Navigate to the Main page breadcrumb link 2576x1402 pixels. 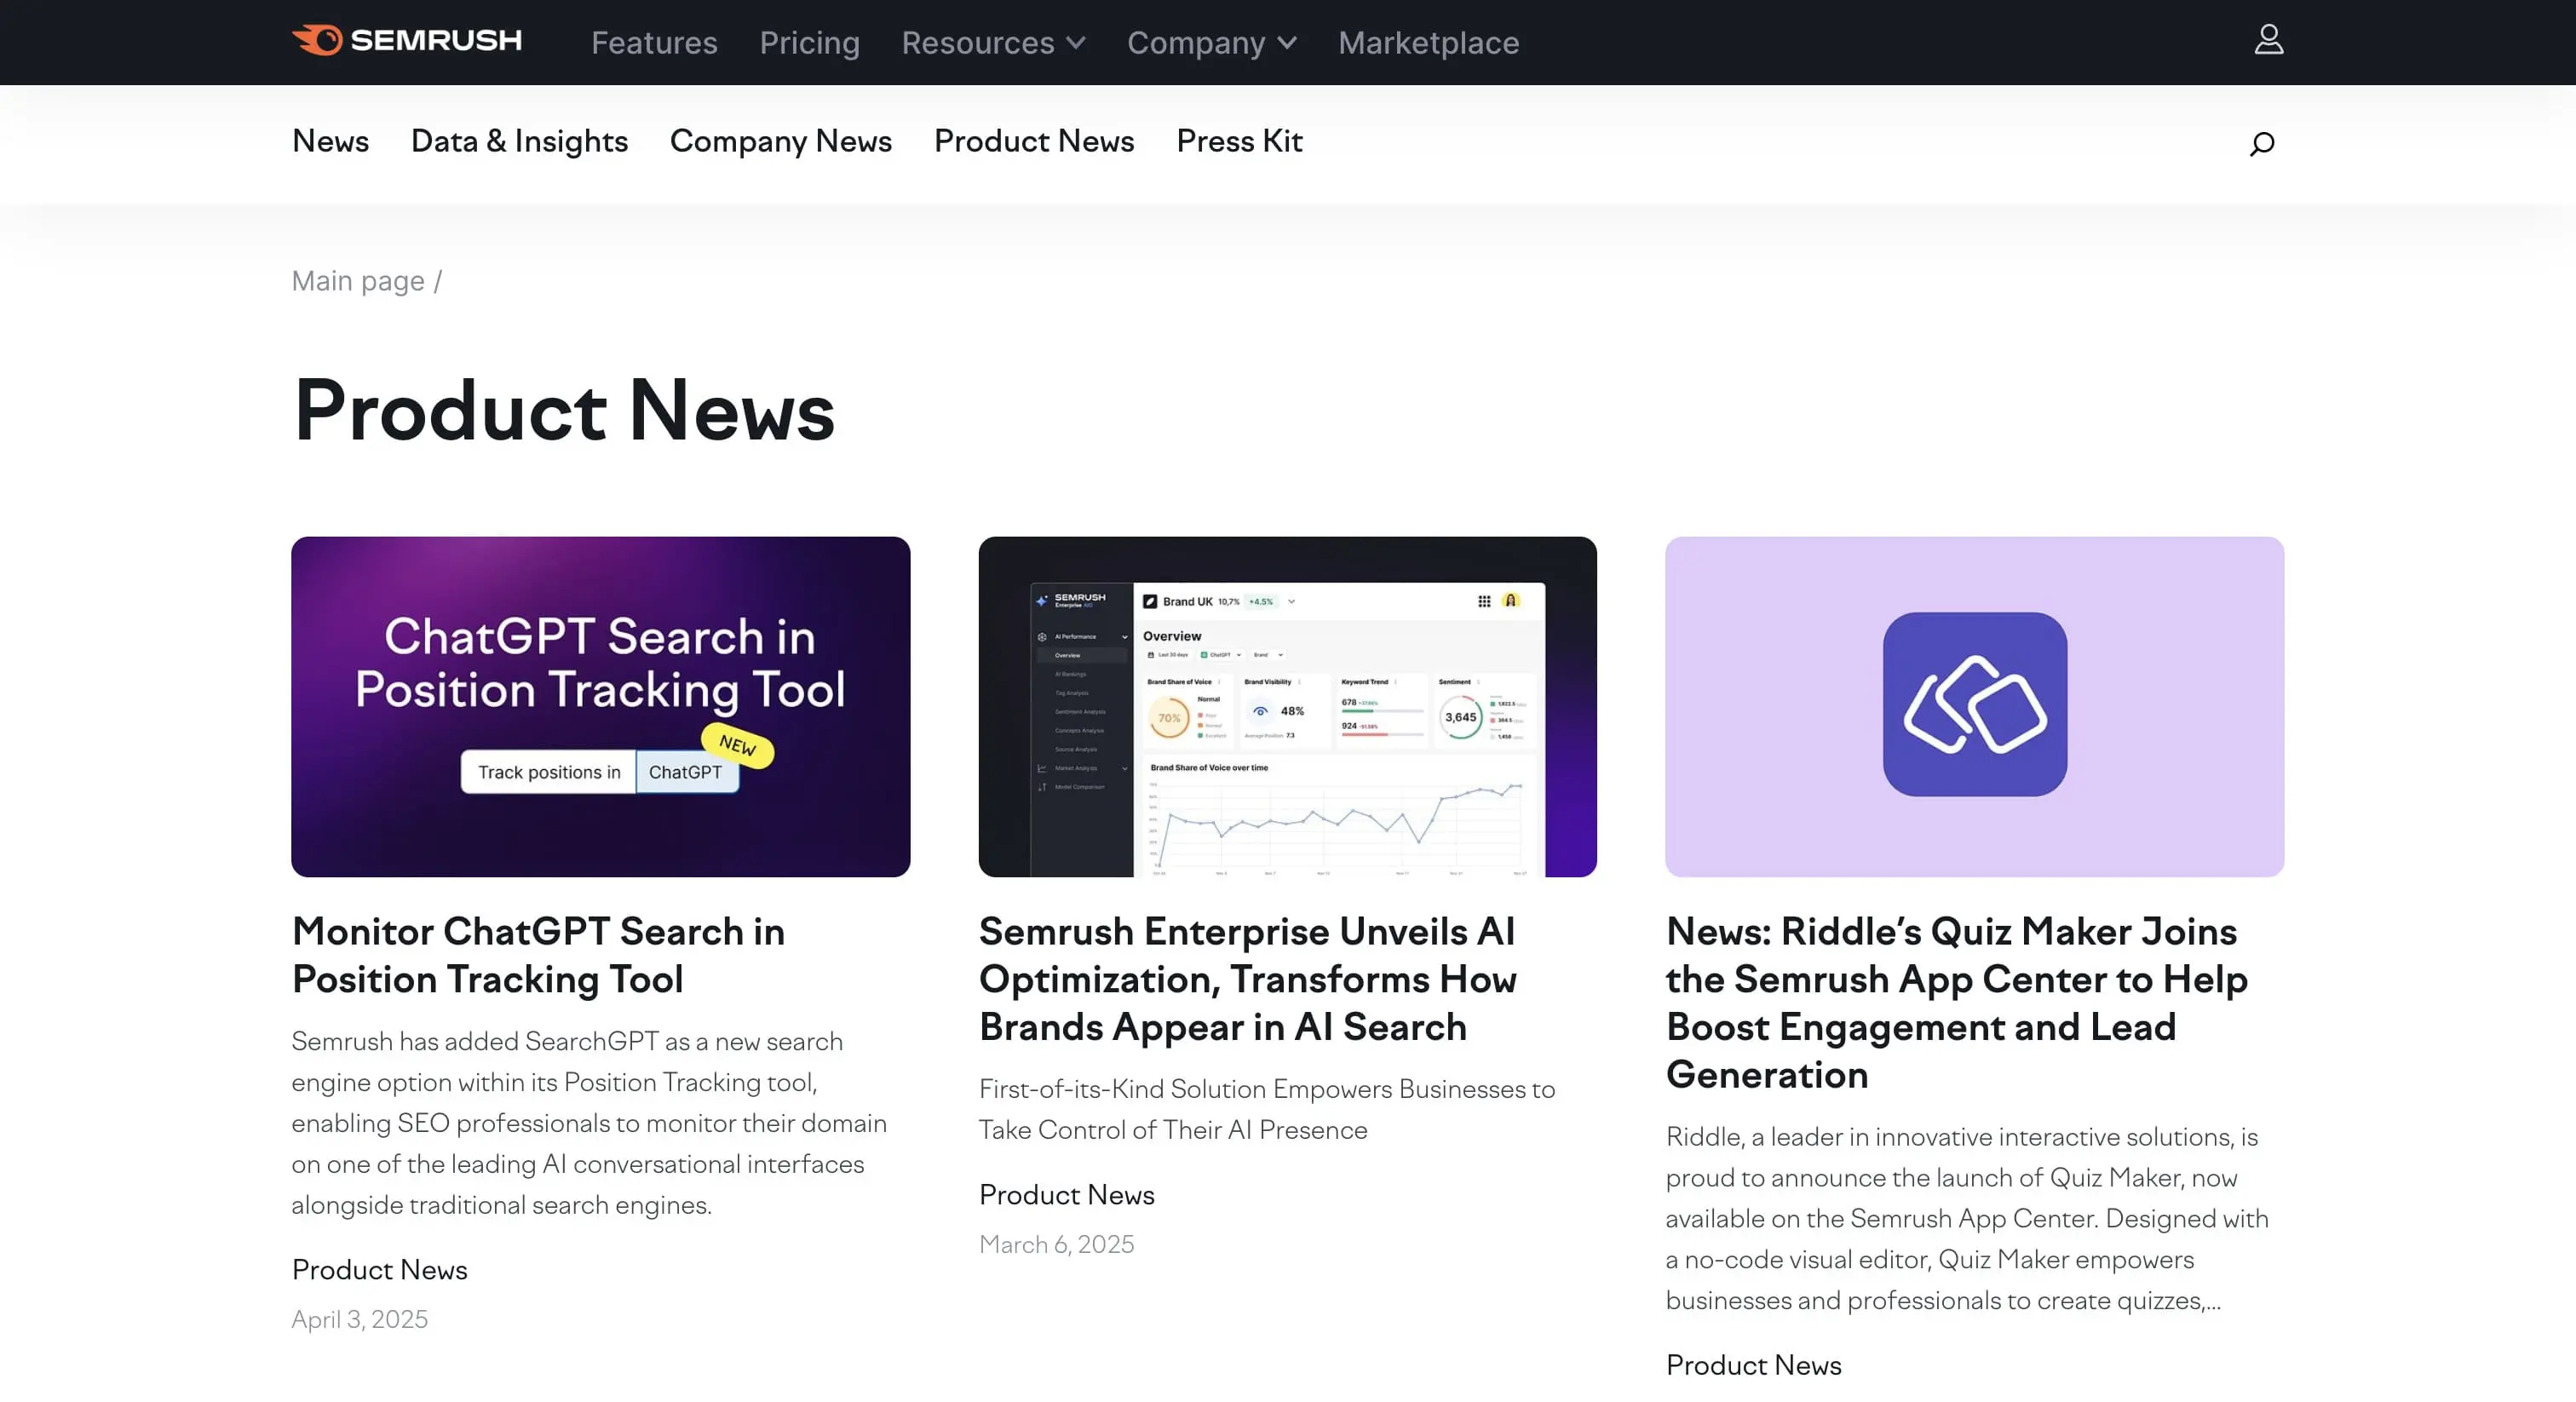[x=357, y=281]
